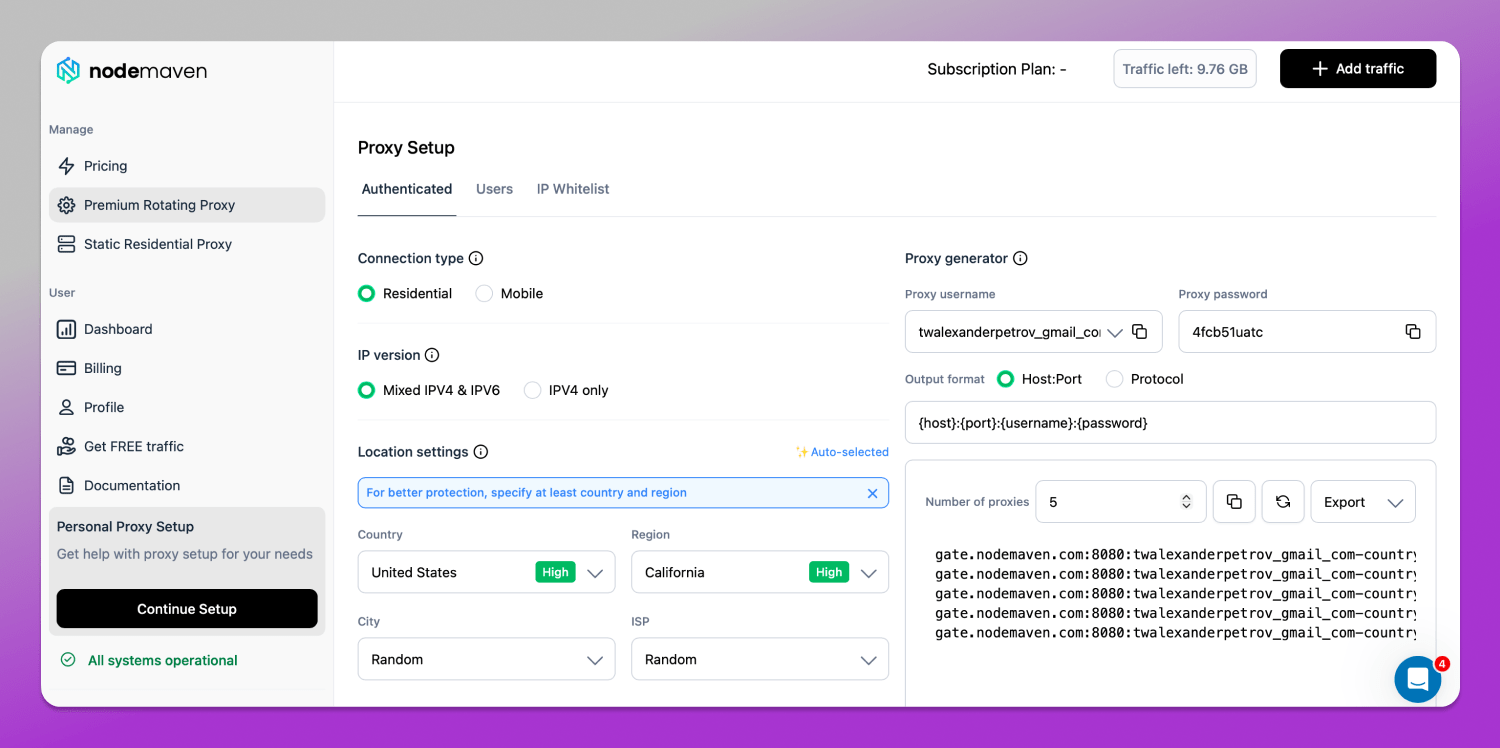Expand the proxy username dropdown arrow
The height and width of the screenshot is (748, 1500).
point(1115,333)
